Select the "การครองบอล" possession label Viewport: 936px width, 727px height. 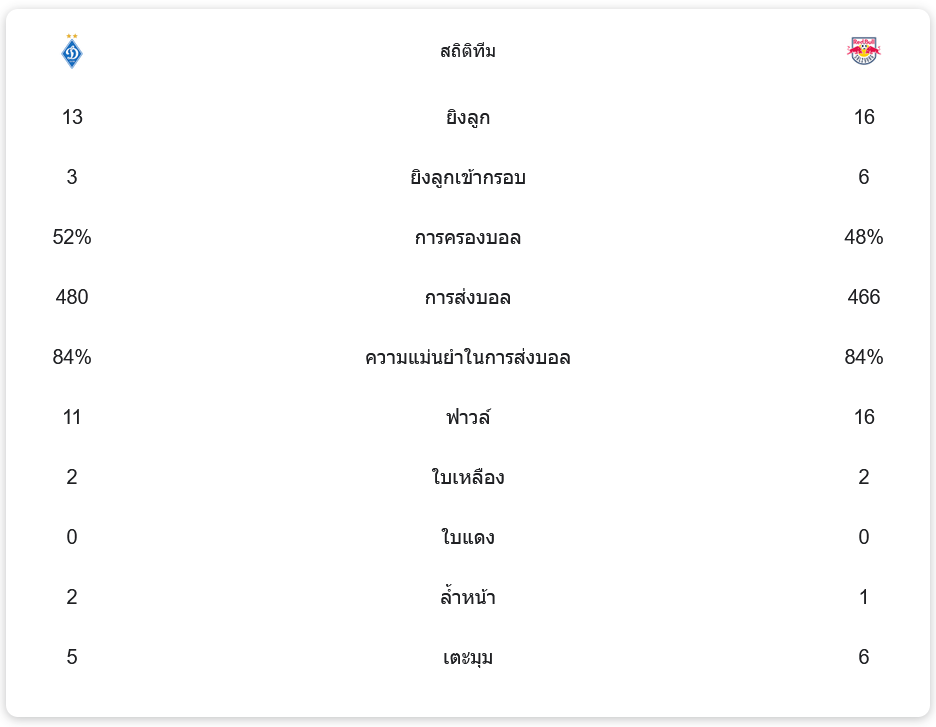click(468, 238)
